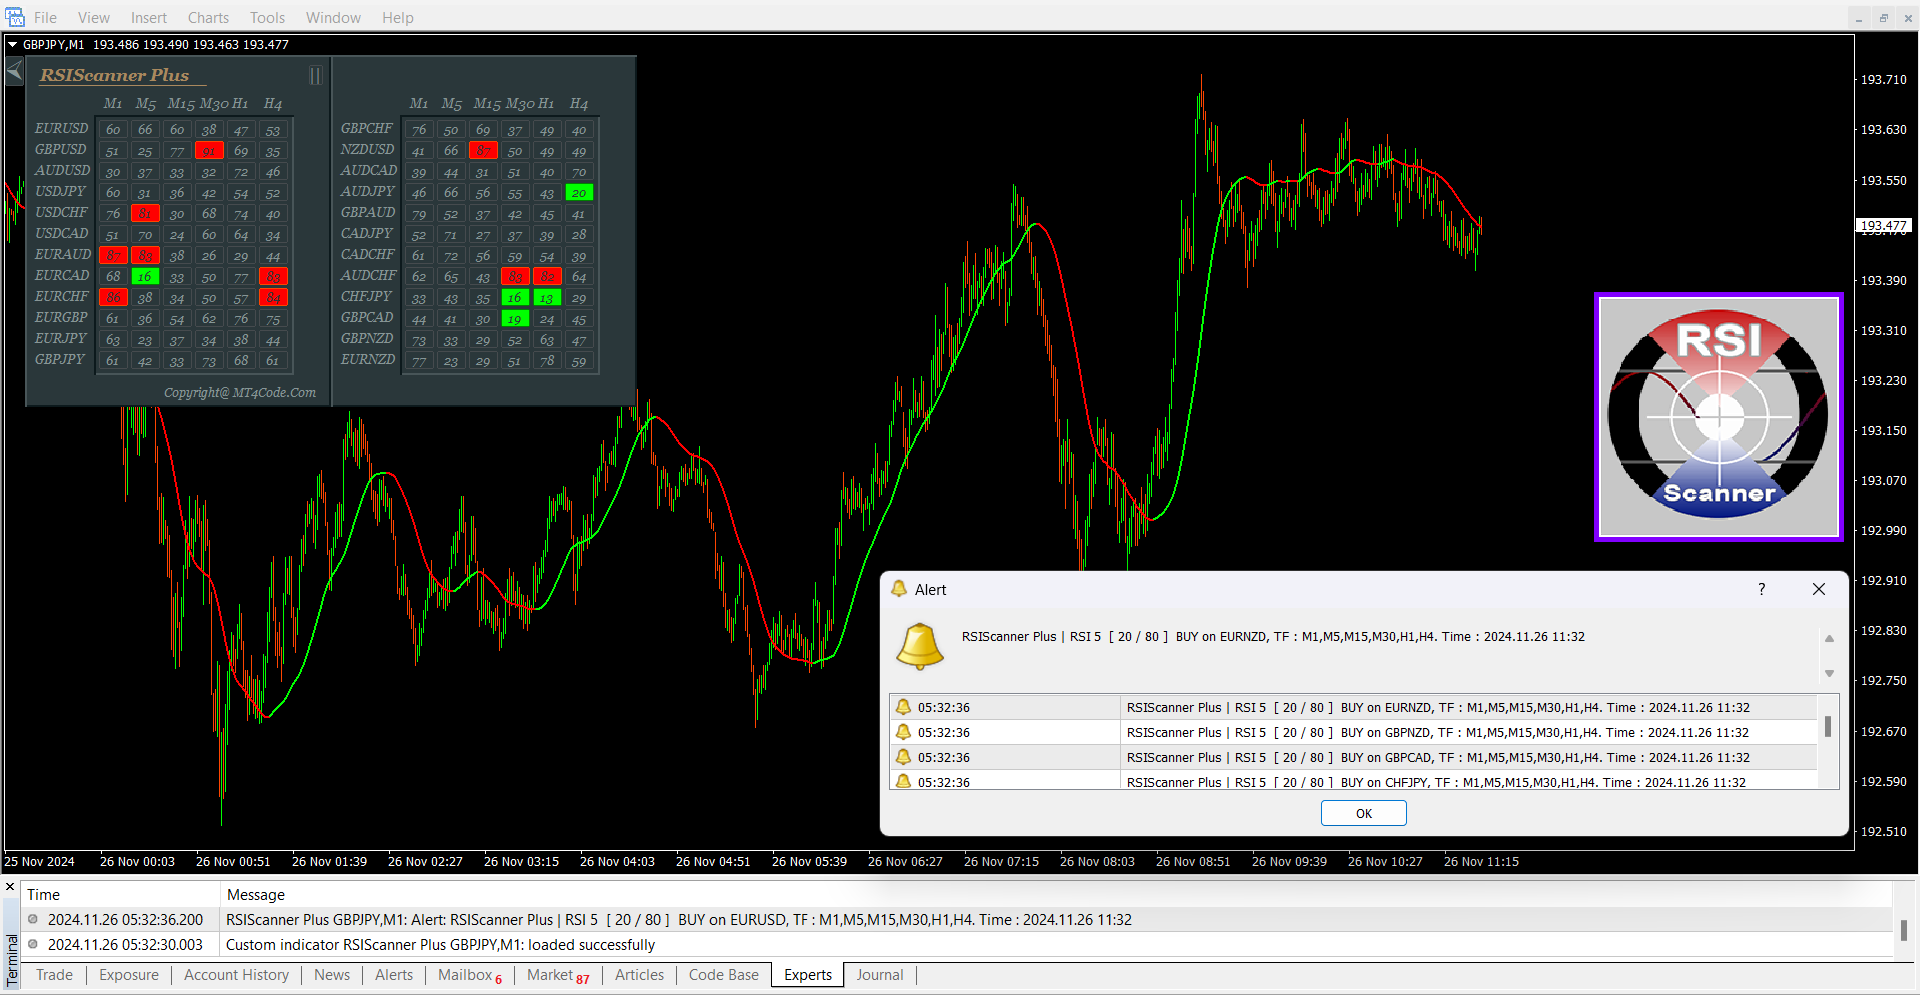
Task: Switch to the Journal tab
Action: (879, 975)
